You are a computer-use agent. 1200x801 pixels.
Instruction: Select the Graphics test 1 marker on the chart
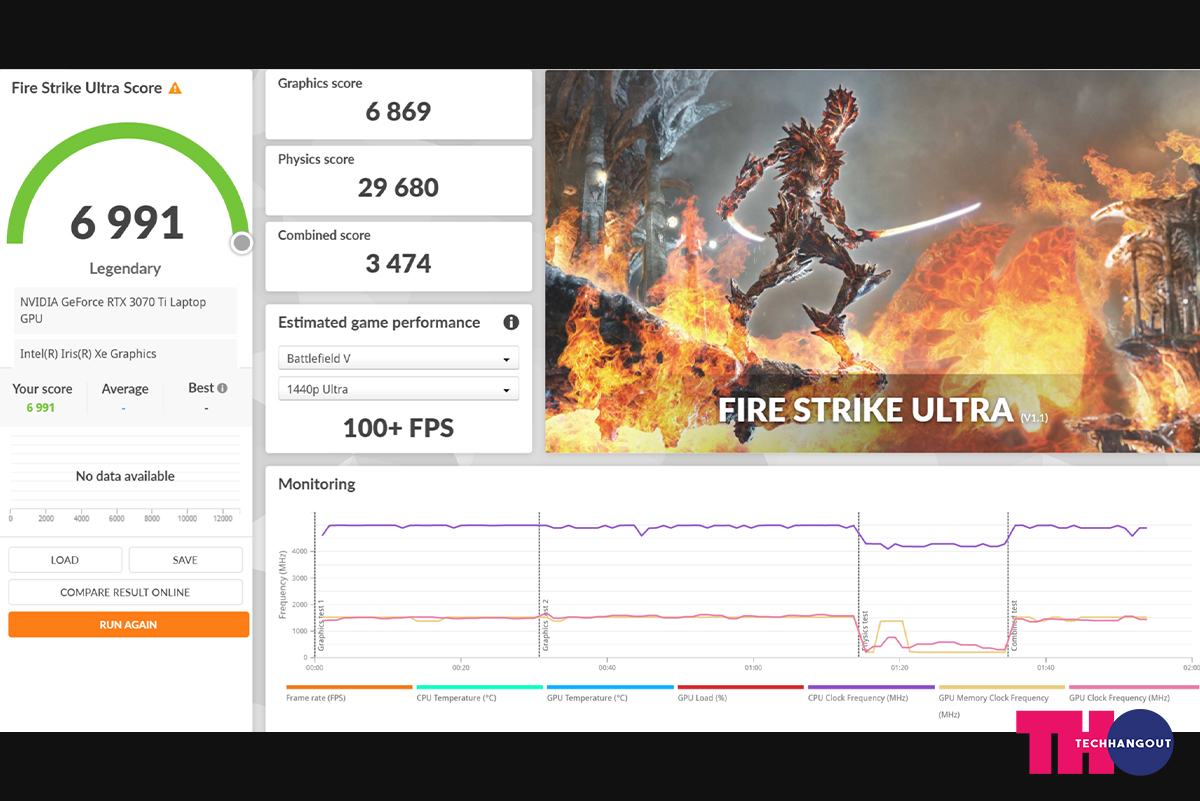[321, 626]
